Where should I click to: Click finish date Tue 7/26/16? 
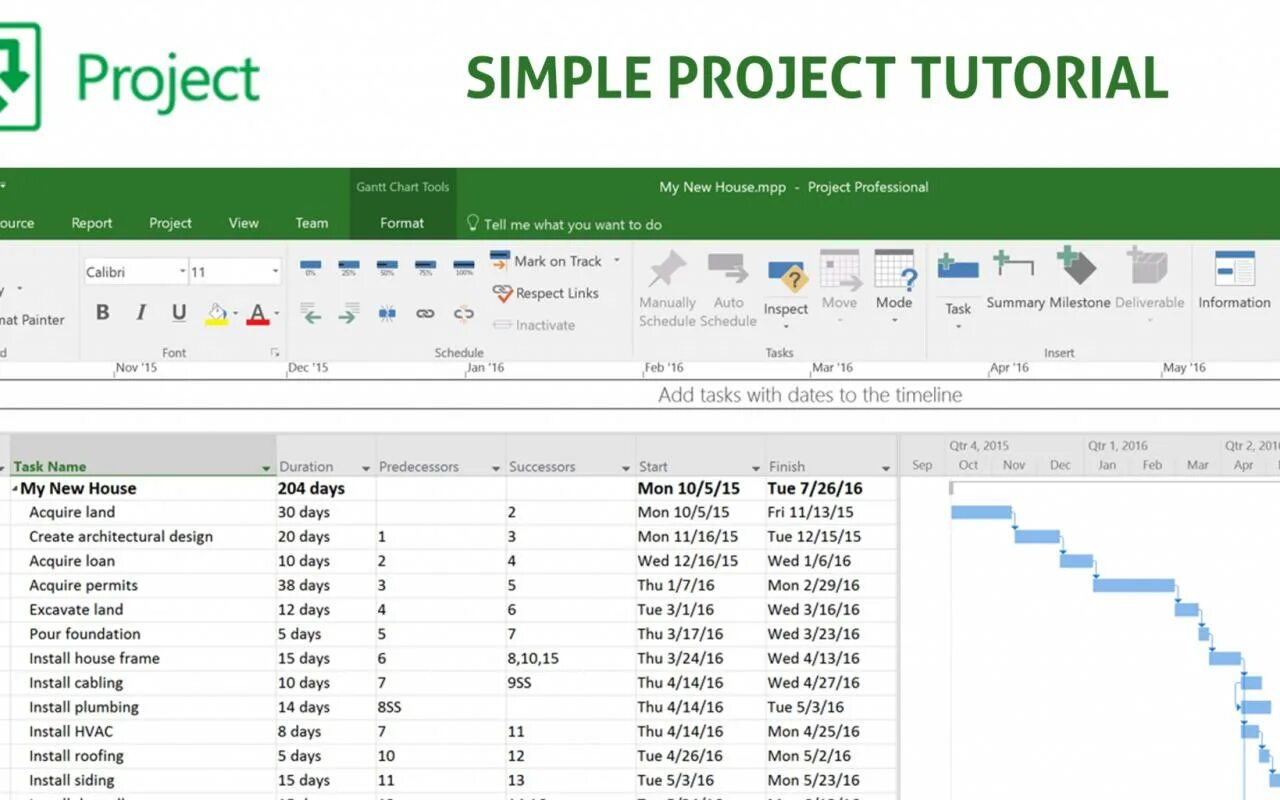[816, 489]
